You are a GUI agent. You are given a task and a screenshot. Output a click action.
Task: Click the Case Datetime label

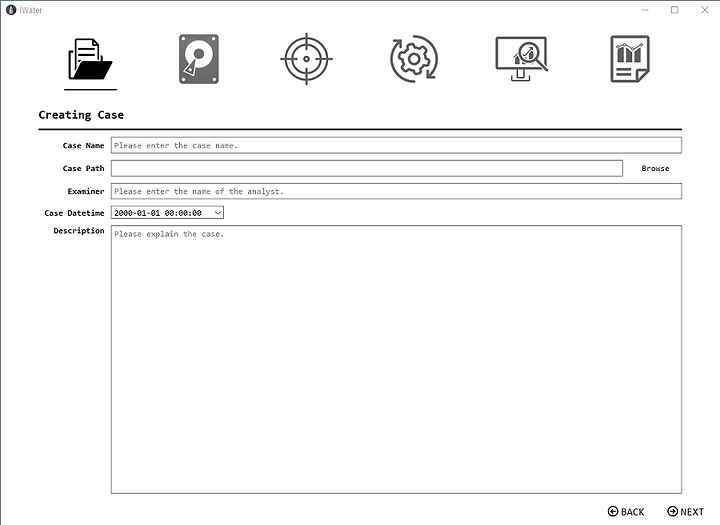[x=74, y=213]
